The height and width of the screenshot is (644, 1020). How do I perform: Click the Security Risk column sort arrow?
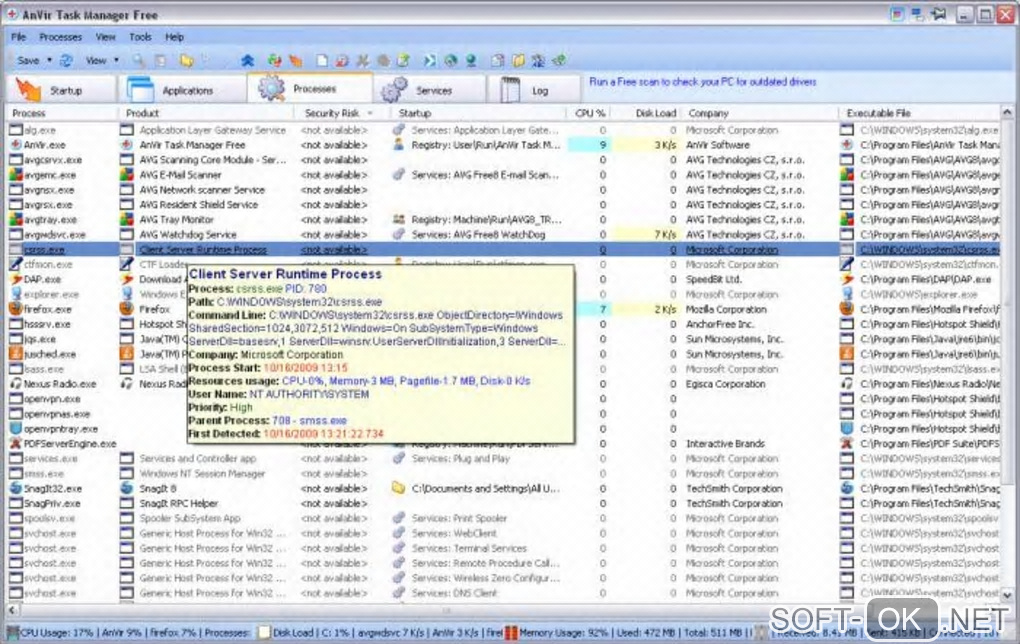click(369, 113)
